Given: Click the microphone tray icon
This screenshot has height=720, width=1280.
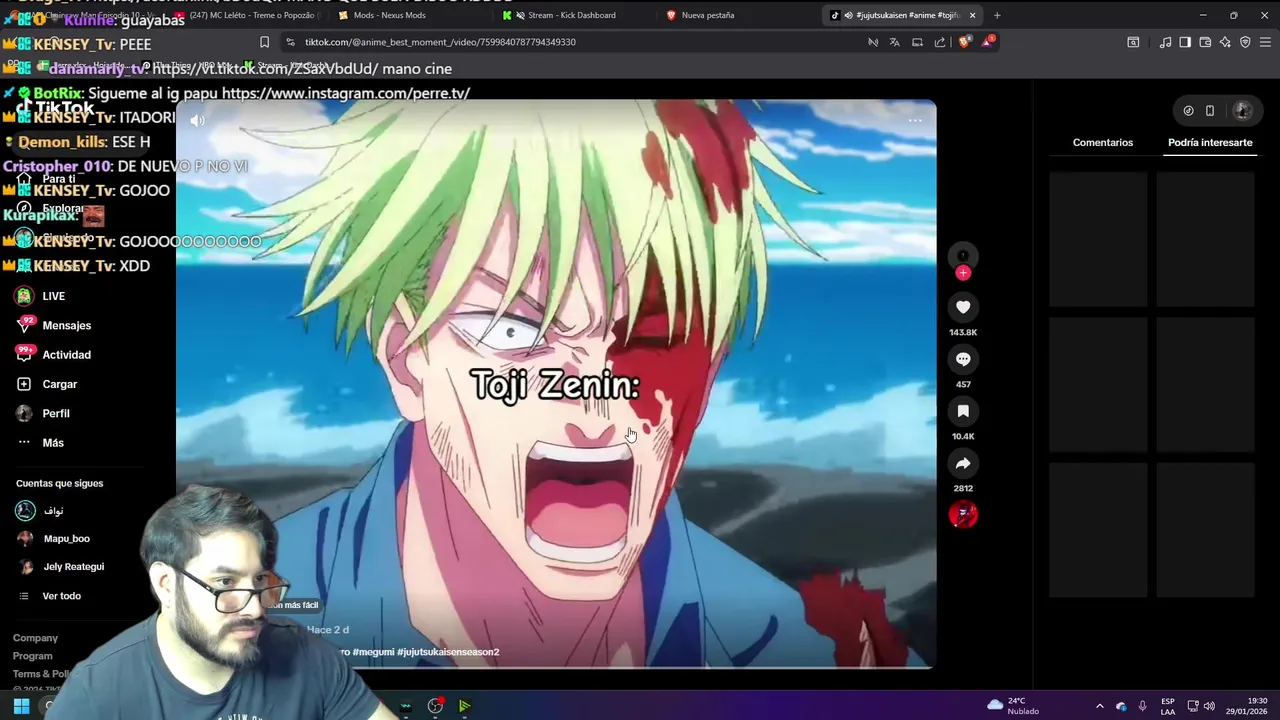Looking at the screenshot, I should [x=1143, y=706].
